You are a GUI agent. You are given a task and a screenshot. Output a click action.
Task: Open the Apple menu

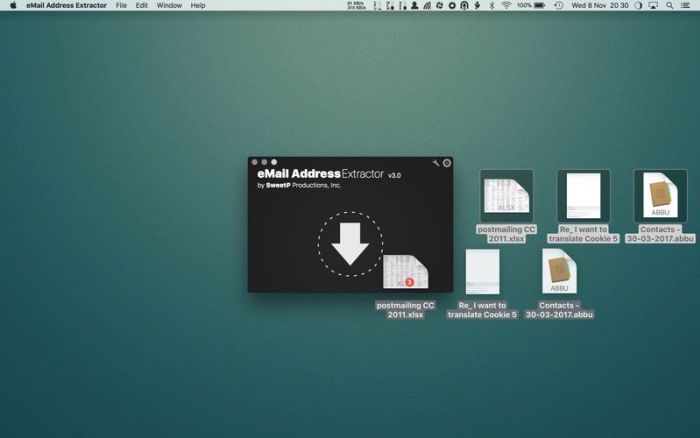13,5
